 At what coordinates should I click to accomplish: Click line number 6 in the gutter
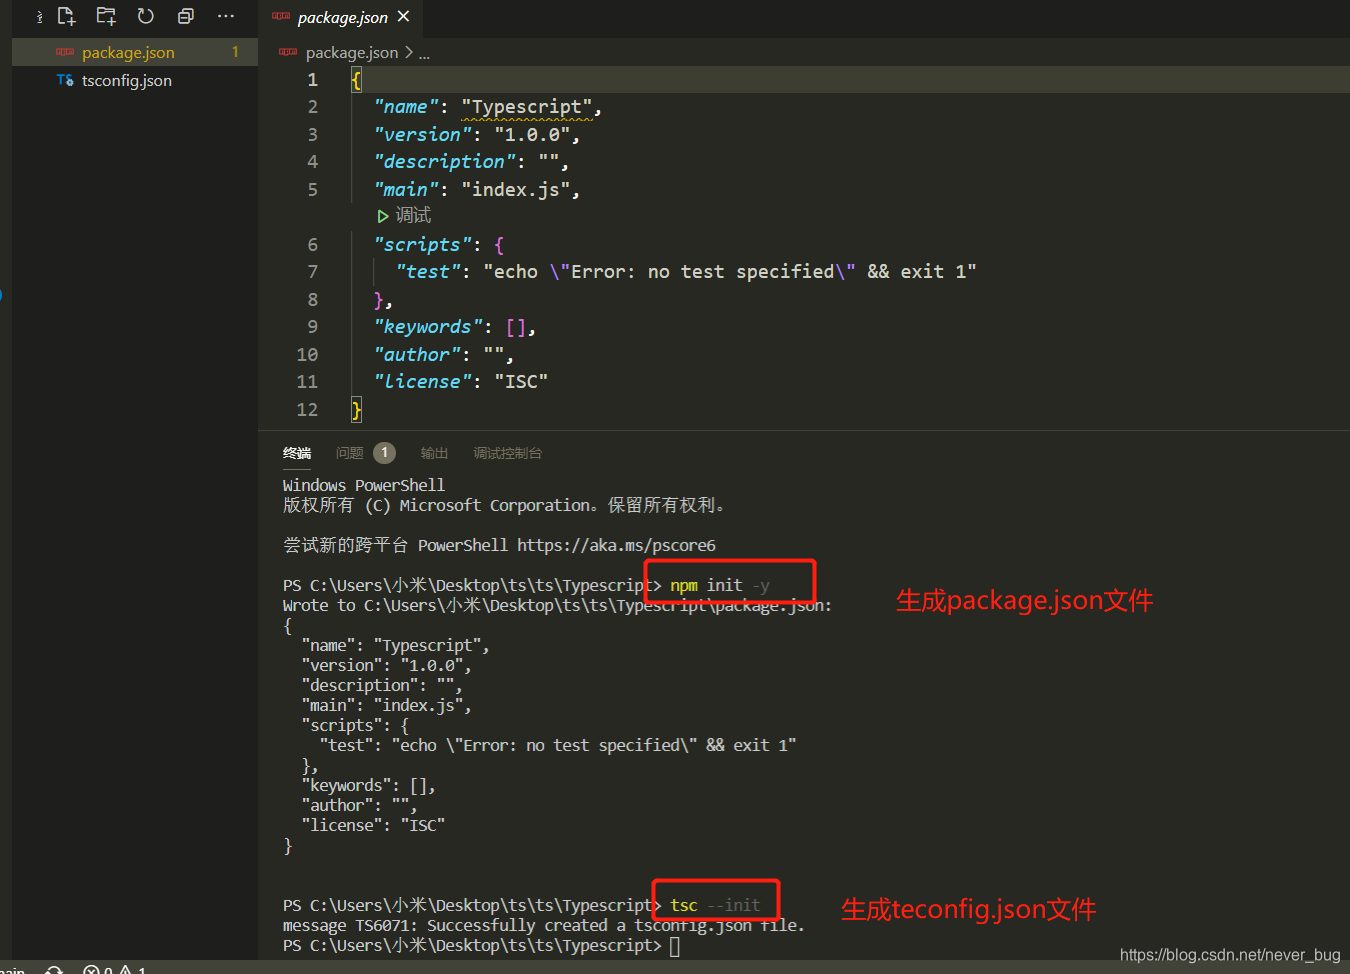(312, 245)
